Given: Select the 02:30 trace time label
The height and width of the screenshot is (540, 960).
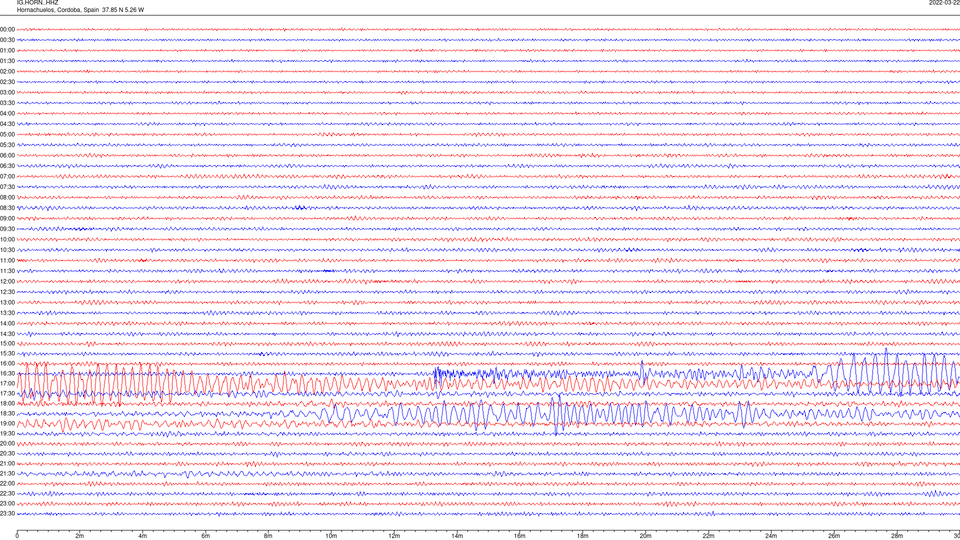Looking at the screenshot, I should click(x=7, y=82).
